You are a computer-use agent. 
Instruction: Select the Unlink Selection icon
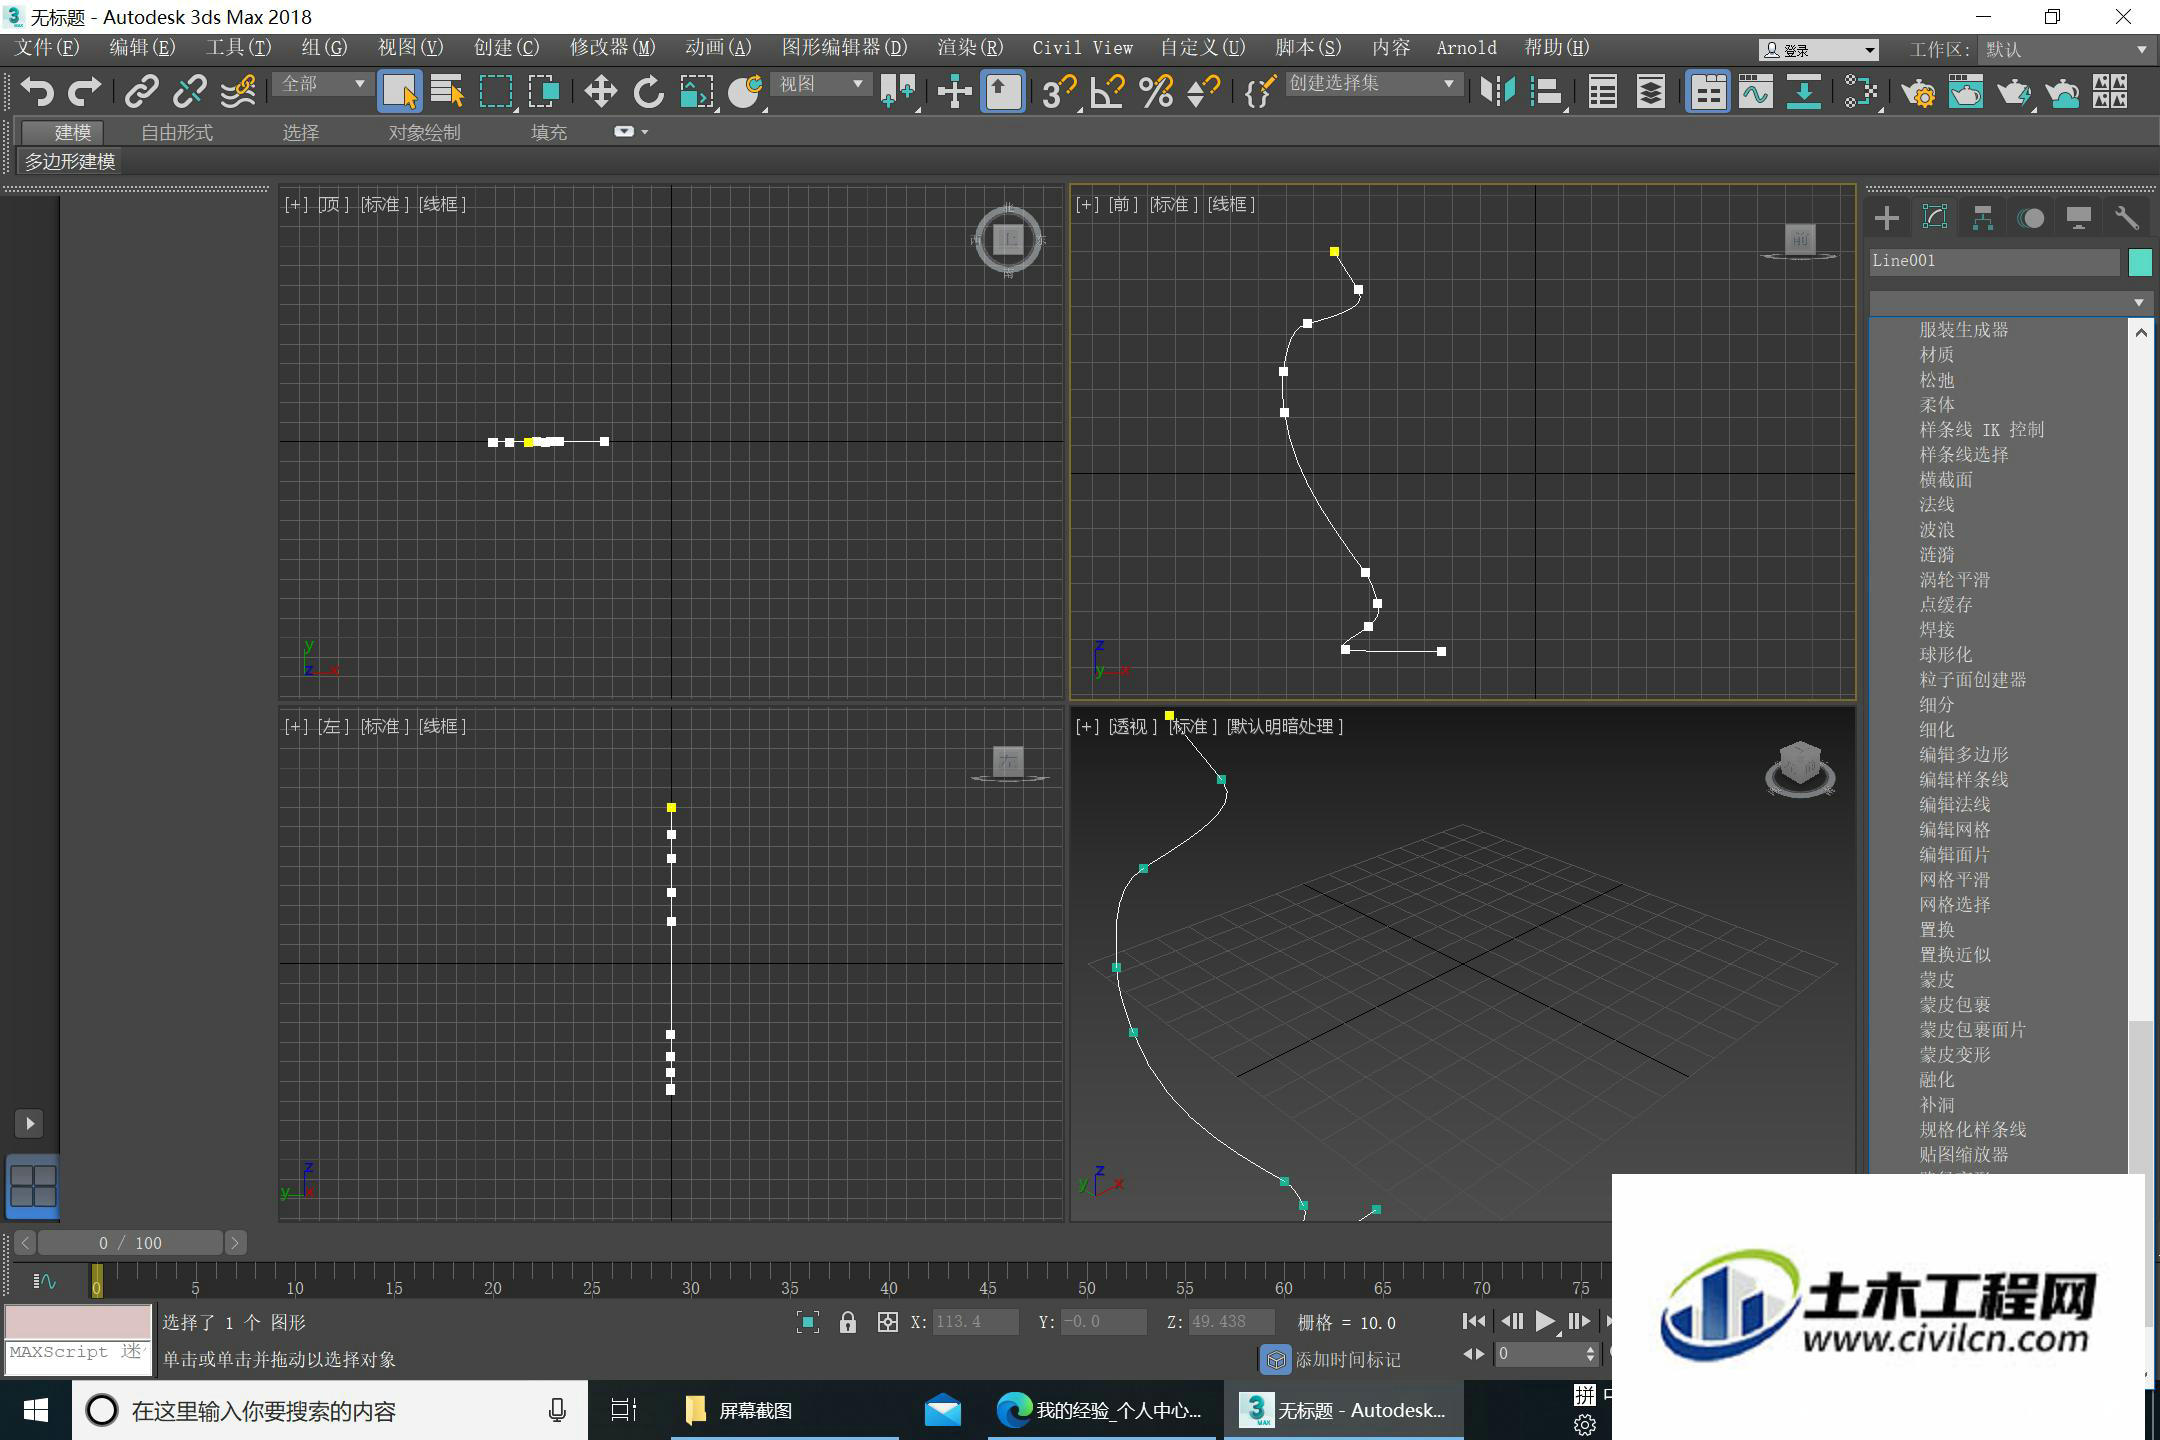189,92
